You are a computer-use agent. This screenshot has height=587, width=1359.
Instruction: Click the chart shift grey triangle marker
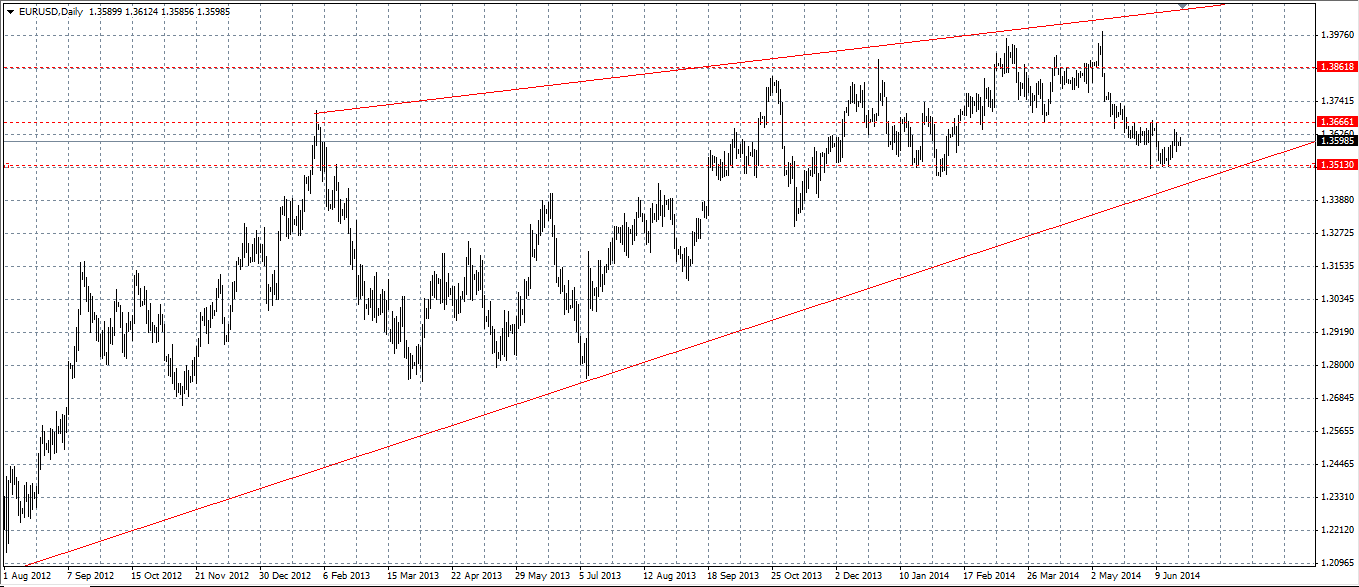pyautogui.click(x=1184, y=6)
